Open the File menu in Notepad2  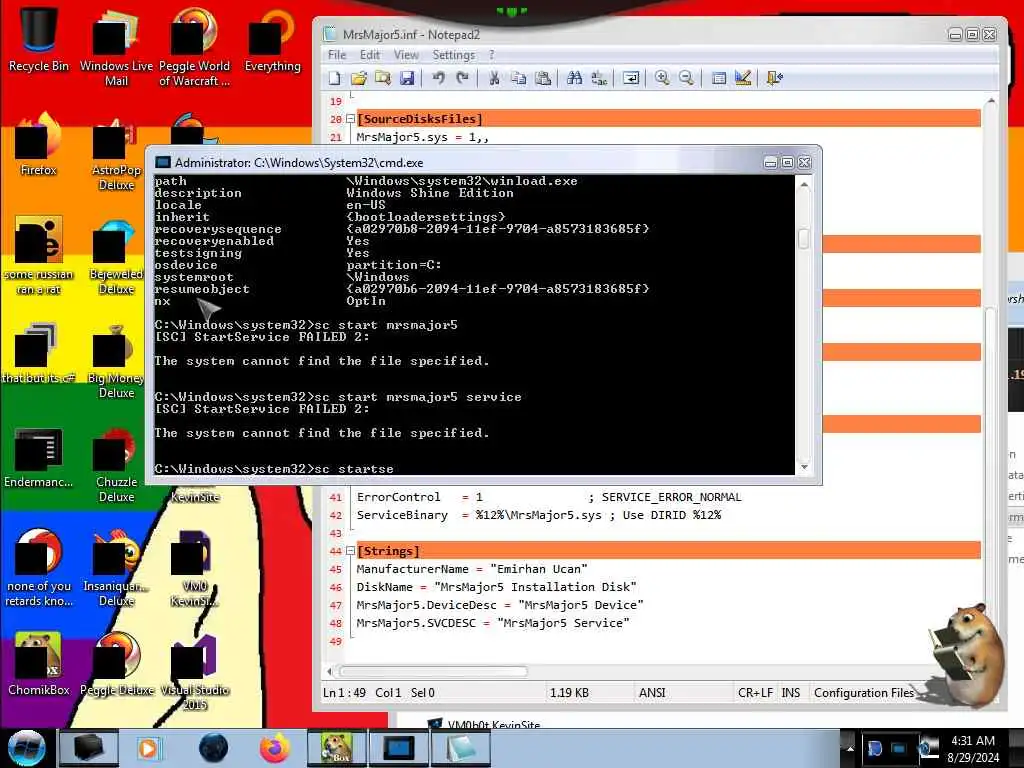337,55
